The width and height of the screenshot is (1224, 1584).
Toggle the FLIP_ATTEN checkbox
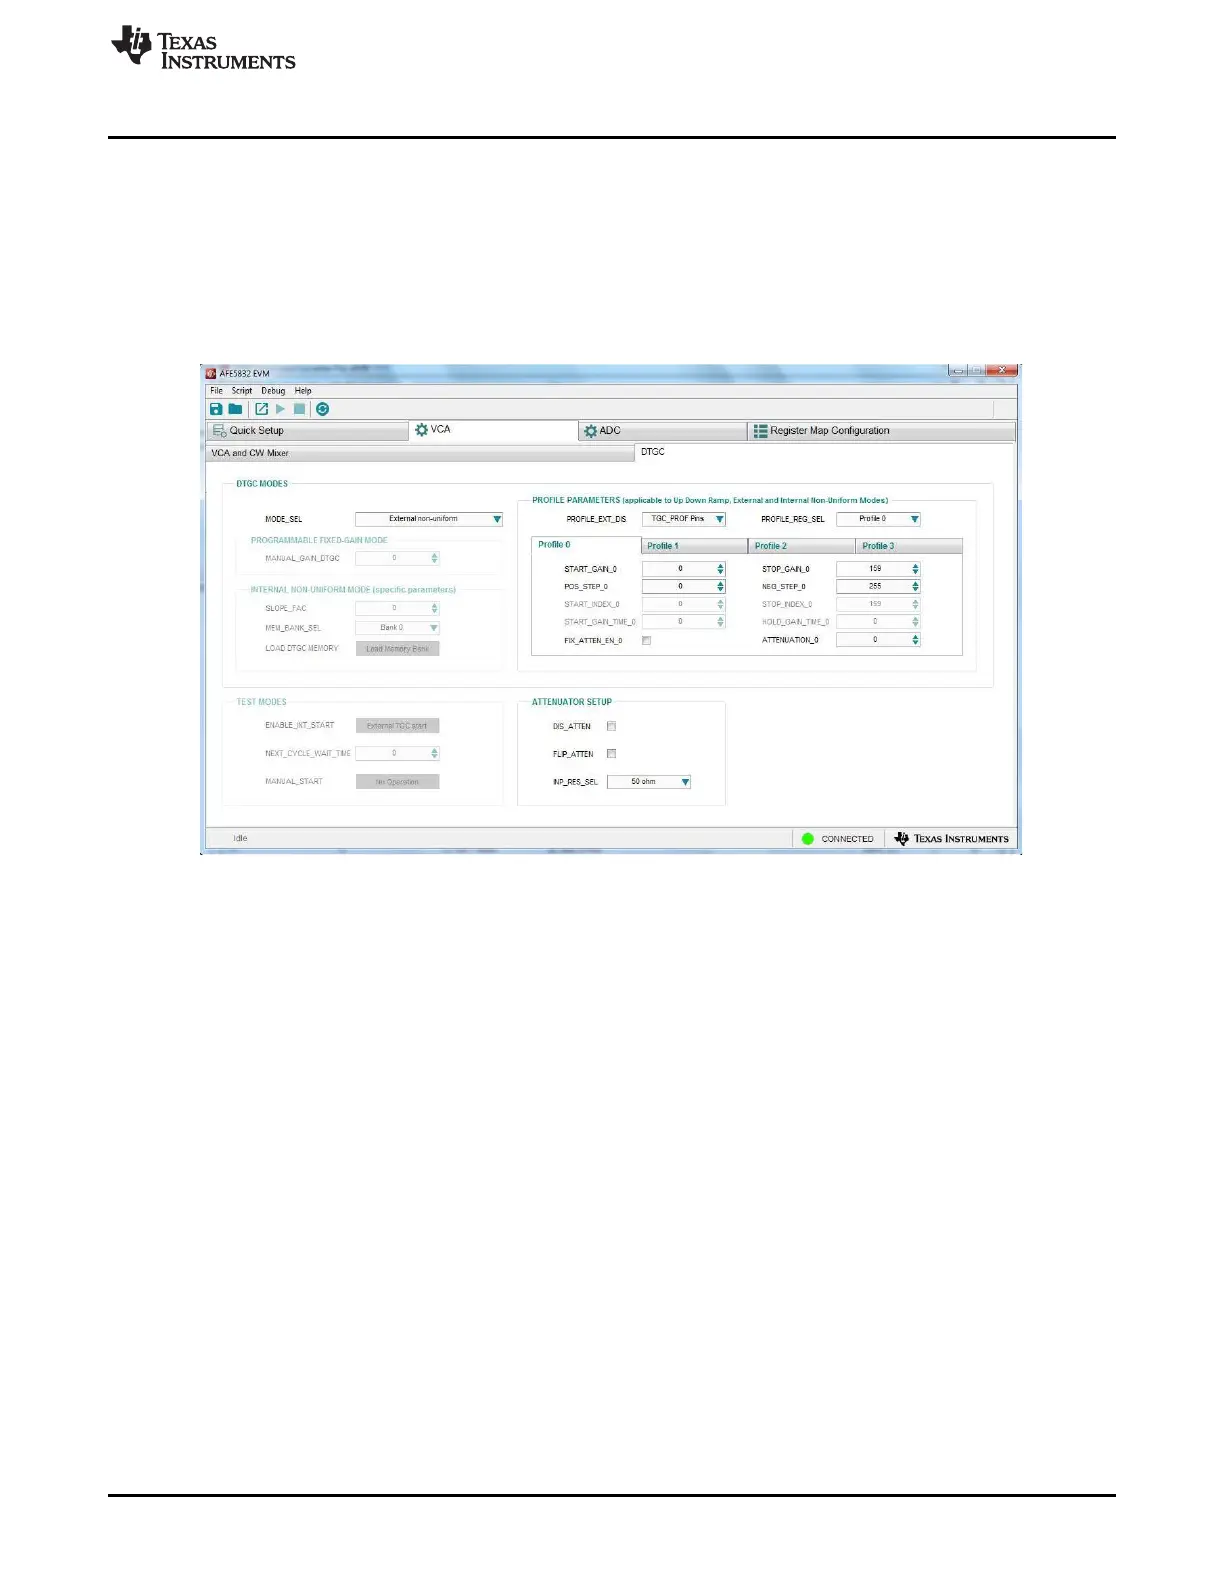[x=611, y=754]
